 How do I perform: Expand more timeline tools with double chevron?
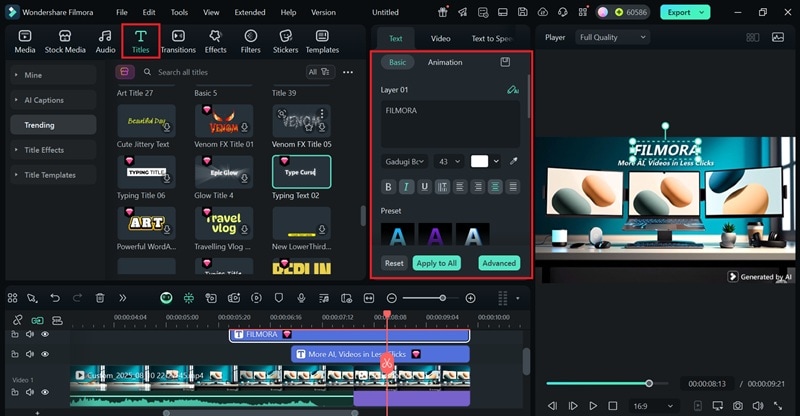(x=122, y=298)
